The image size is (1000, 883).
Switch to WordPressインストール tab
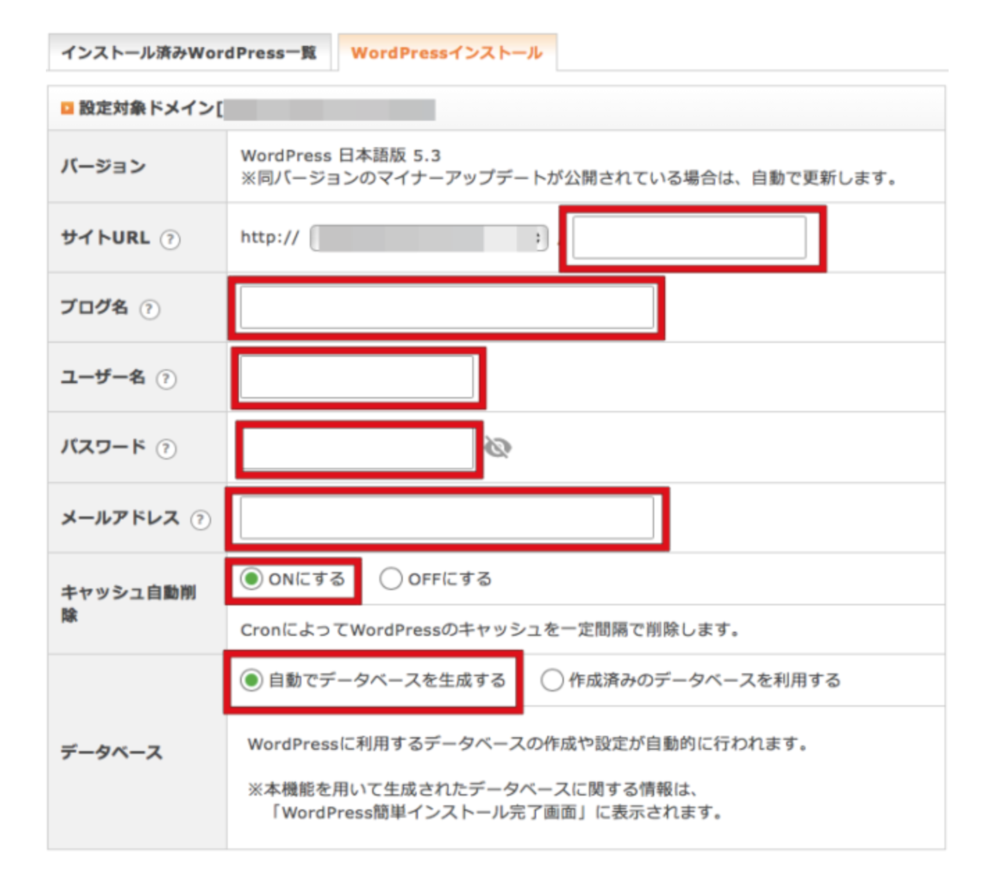click(x=447, y=52)
